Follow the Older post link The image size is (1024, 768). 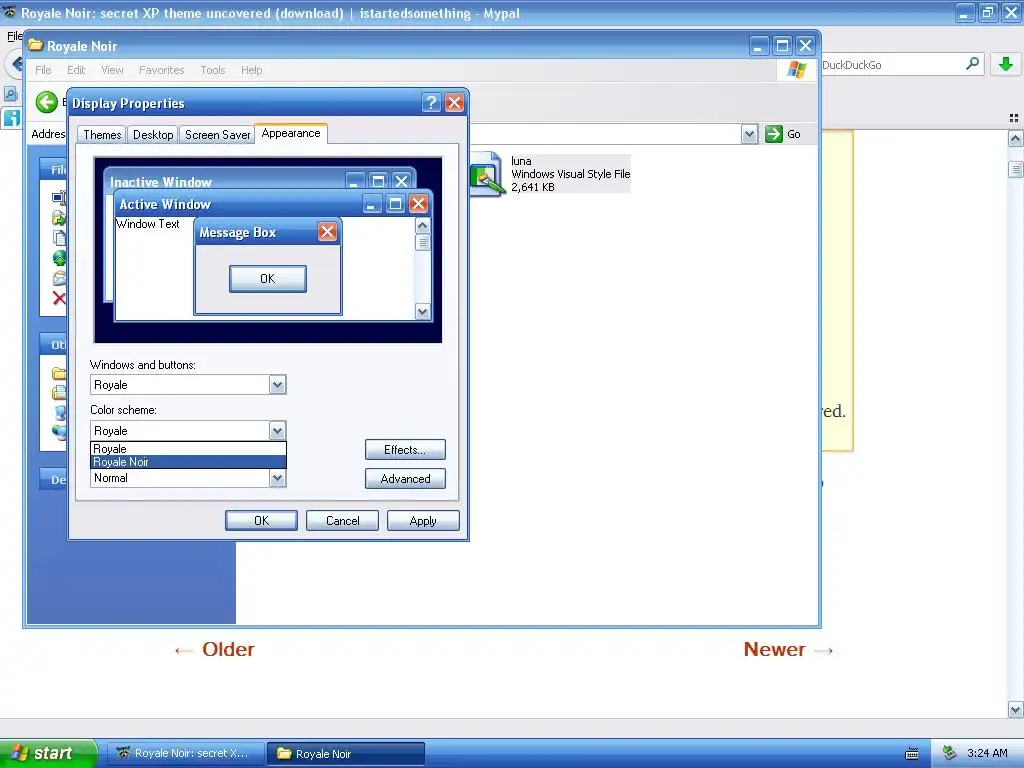point(215,649)
